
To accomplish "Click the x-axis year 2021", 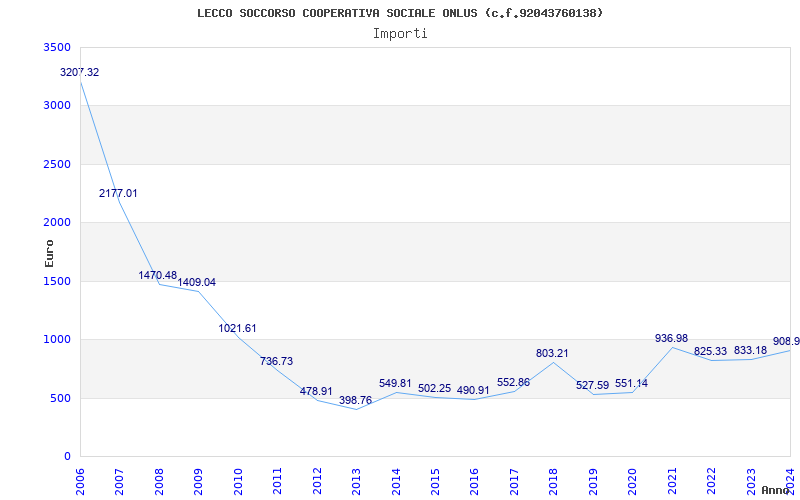I will coord(672,481).
